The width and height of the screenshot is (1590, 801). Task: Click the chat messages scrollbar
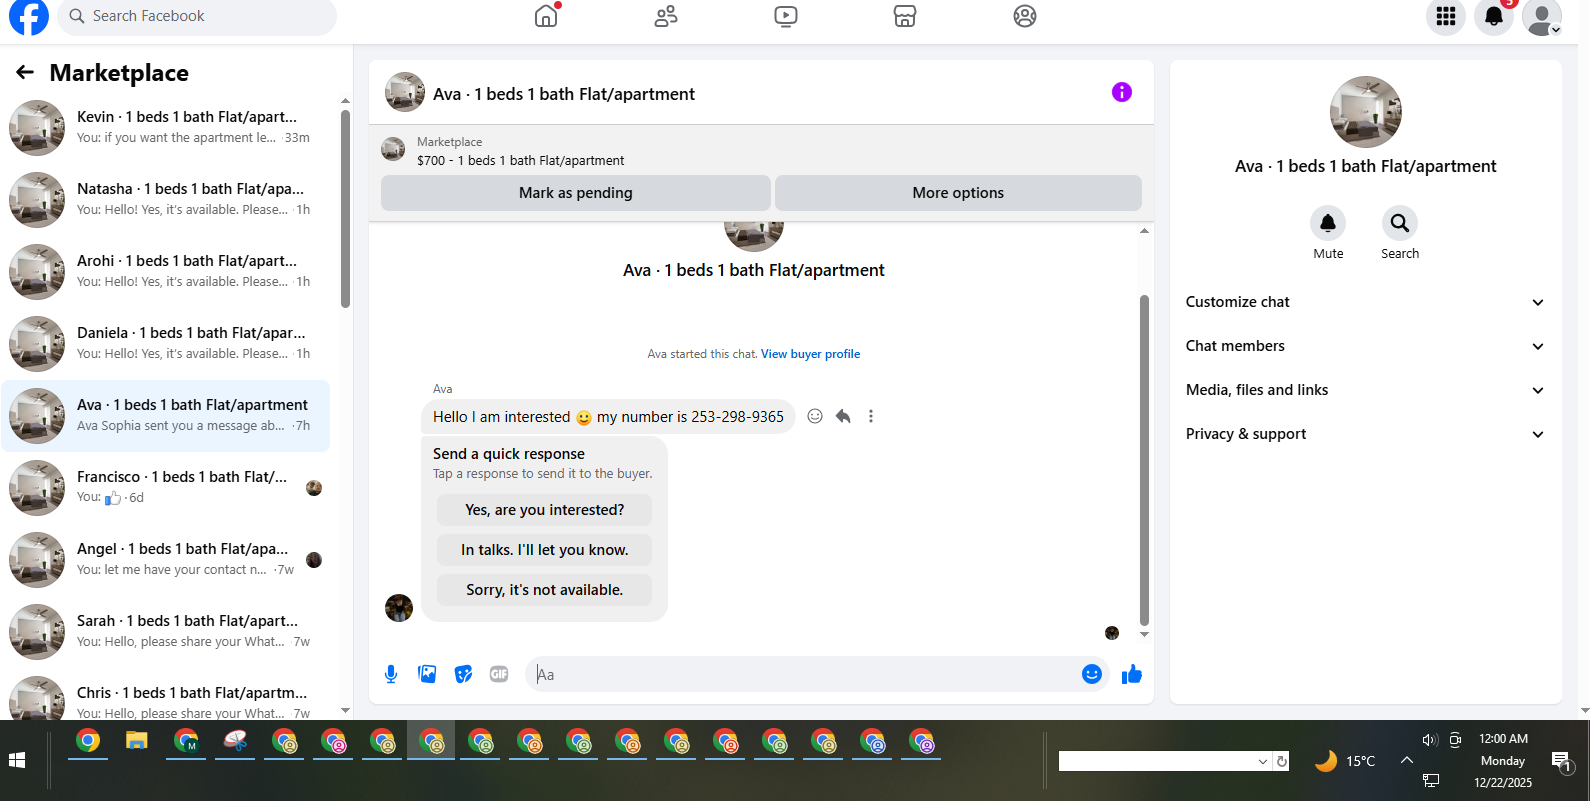[1144, 460]
